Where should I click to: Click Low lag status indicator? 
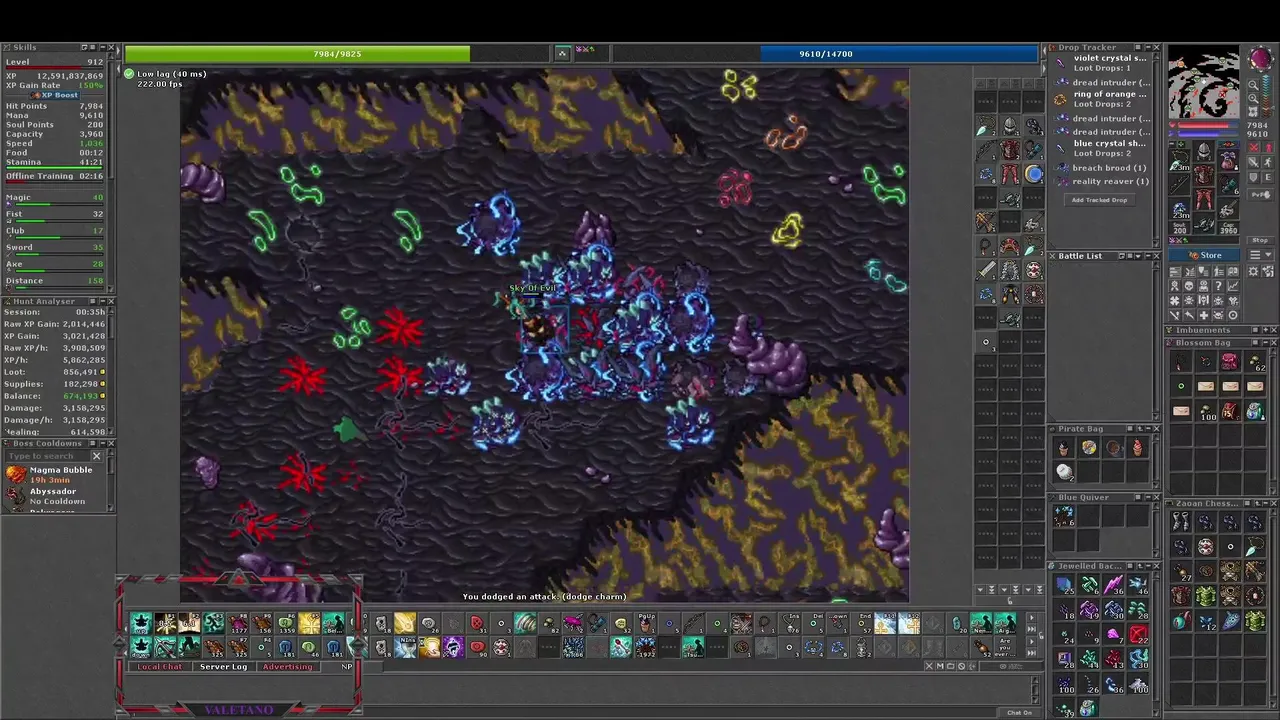pyautogui.click(x=166, y=74)
